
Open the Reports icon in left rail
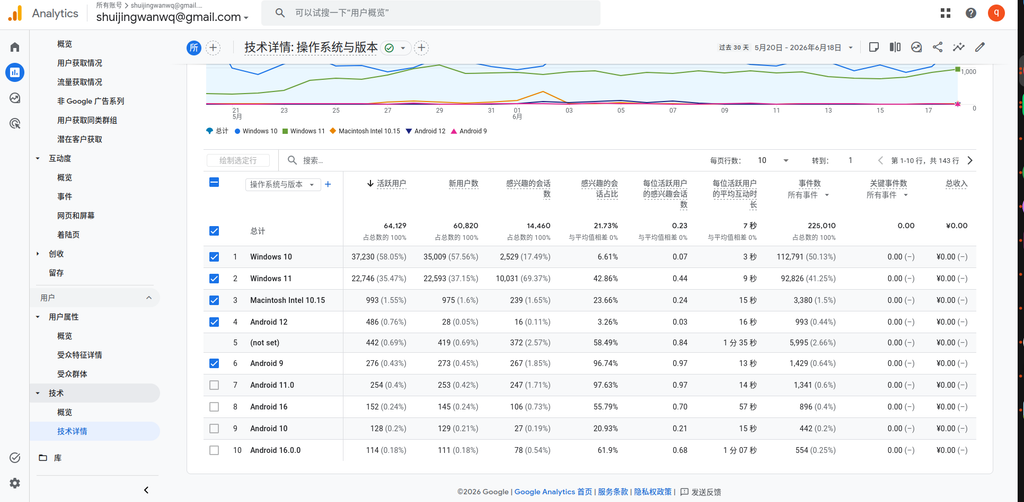coord(14,72)
